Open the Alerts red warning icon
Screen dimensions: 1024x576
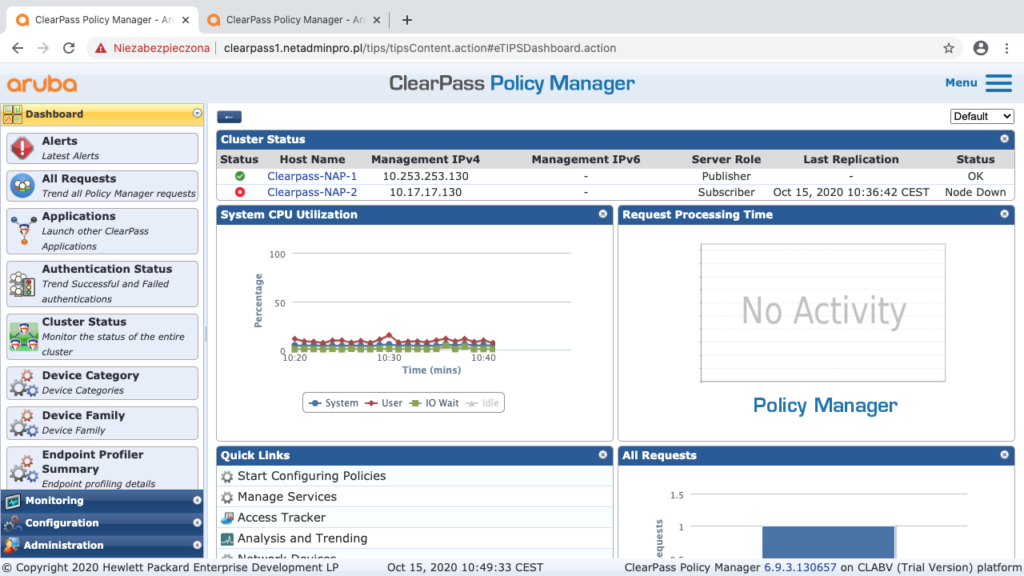[x=22, y=148]
